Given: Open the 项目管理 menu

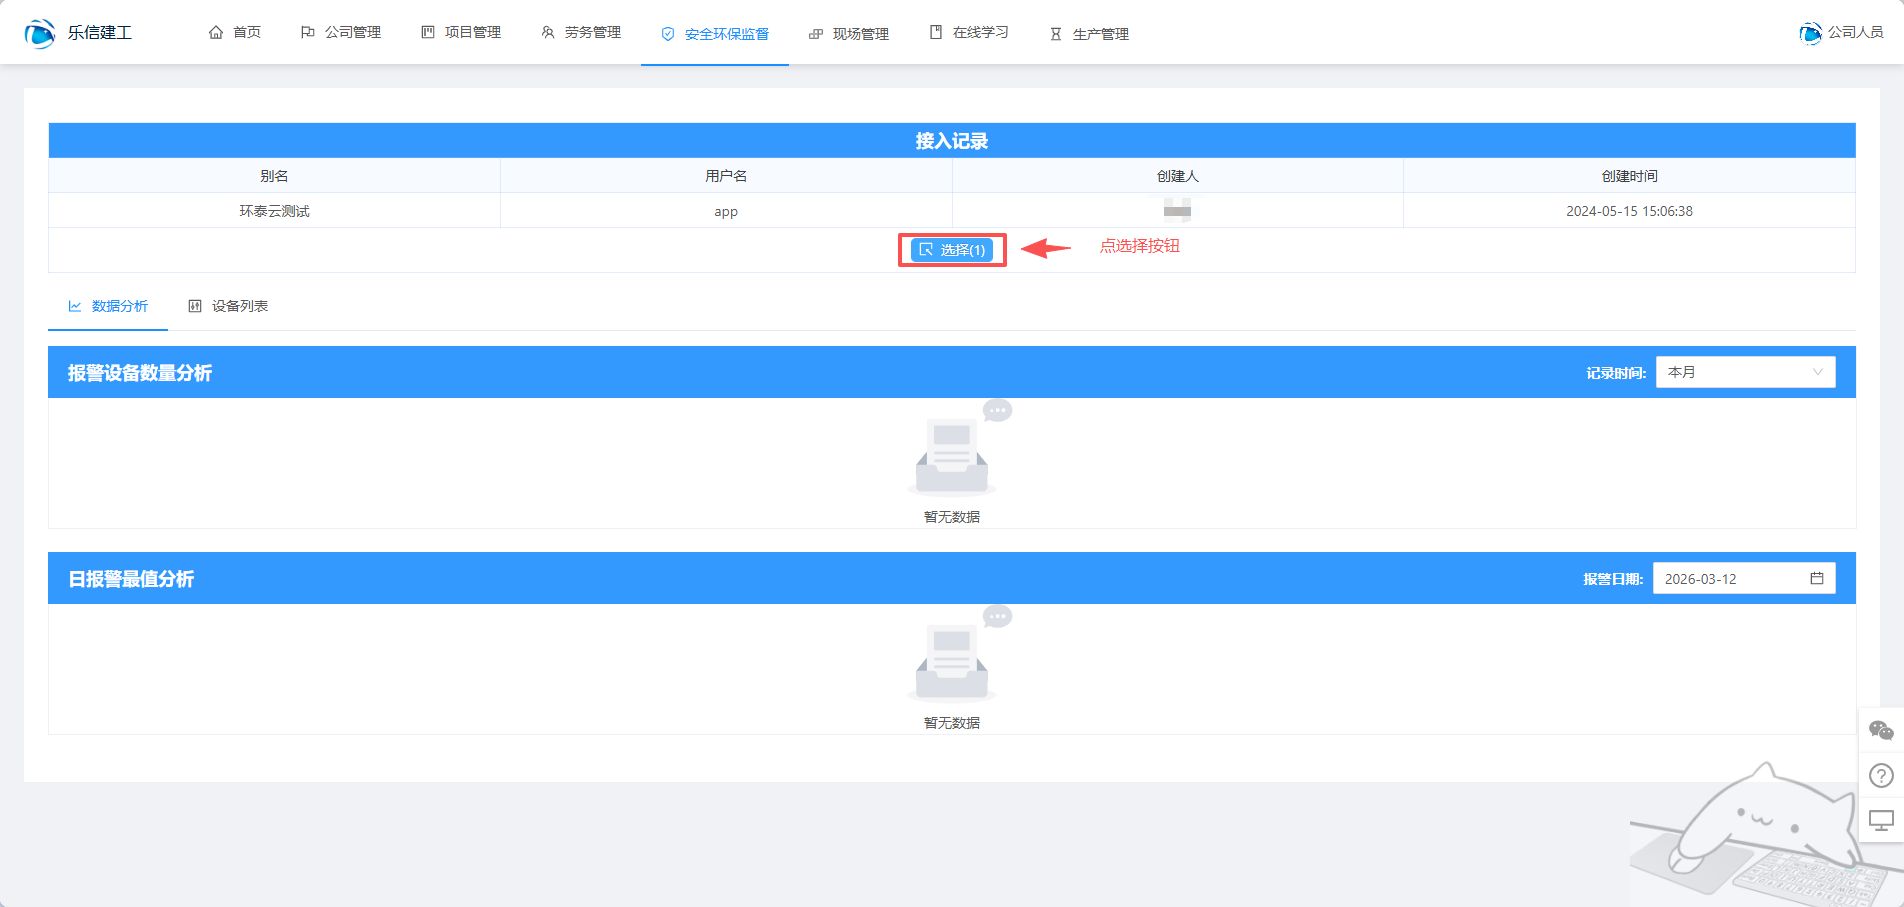Looking at the screenshot, I should coord(461,33).
